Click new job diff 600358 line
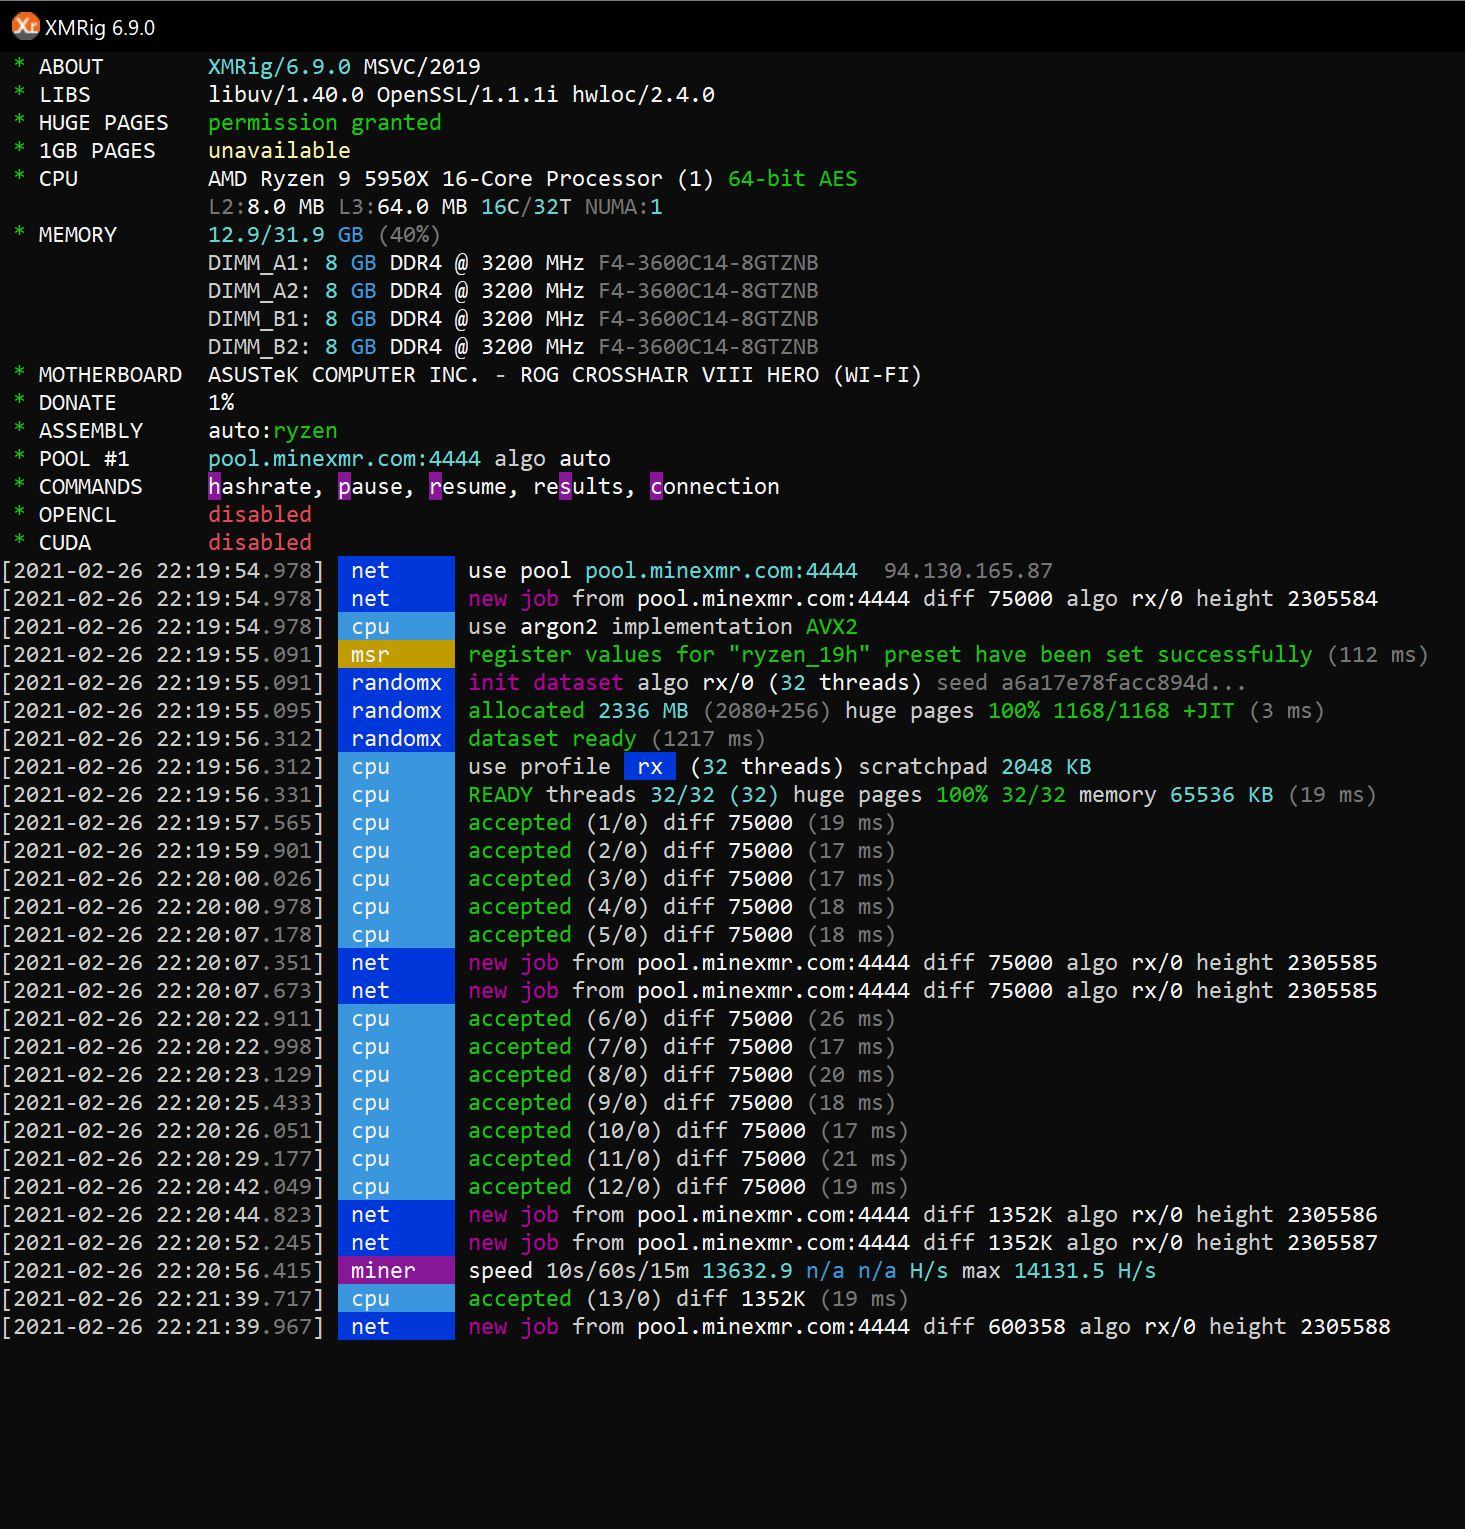This screenshot has height=1529, width=1465. tap(929, 1326)
